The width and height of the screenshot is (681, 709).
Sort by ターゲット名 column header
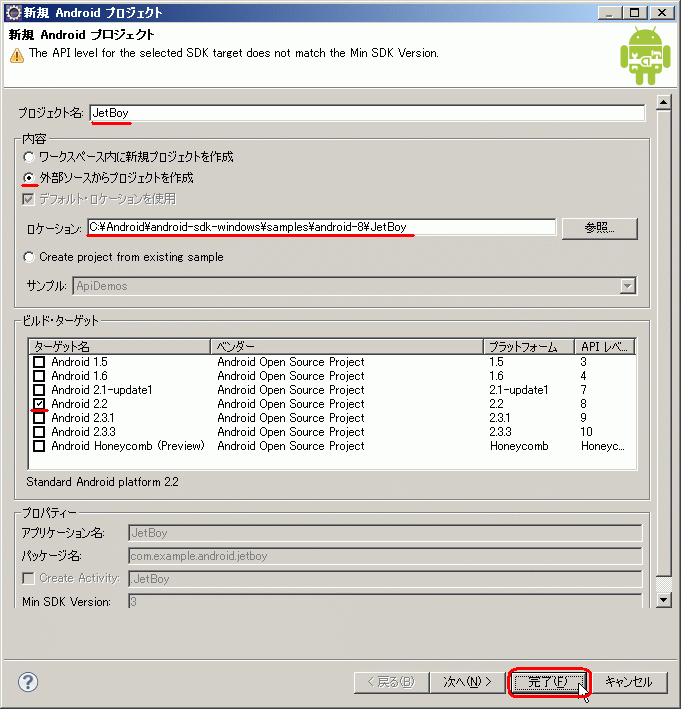(x=120, y=346)
